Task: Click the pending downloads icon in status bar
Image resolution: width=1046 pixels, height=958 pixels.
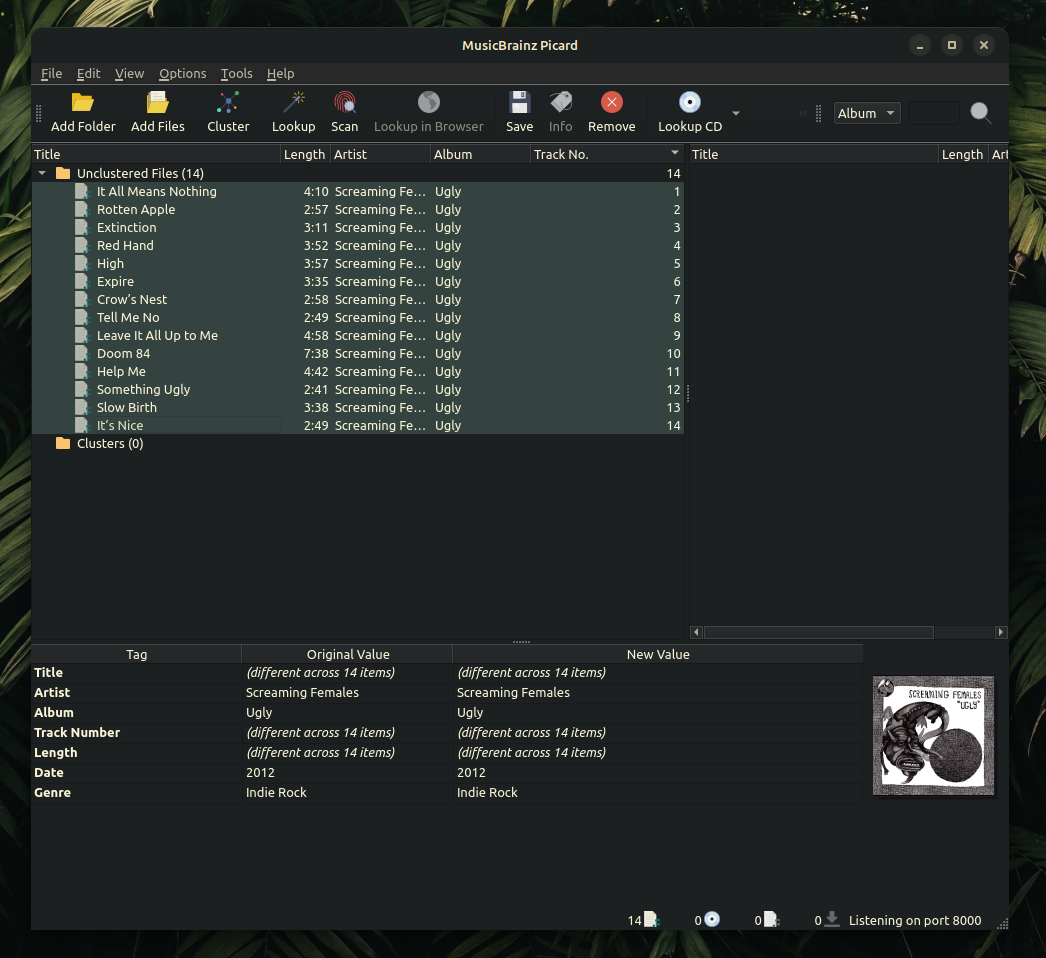Action: 832,920
